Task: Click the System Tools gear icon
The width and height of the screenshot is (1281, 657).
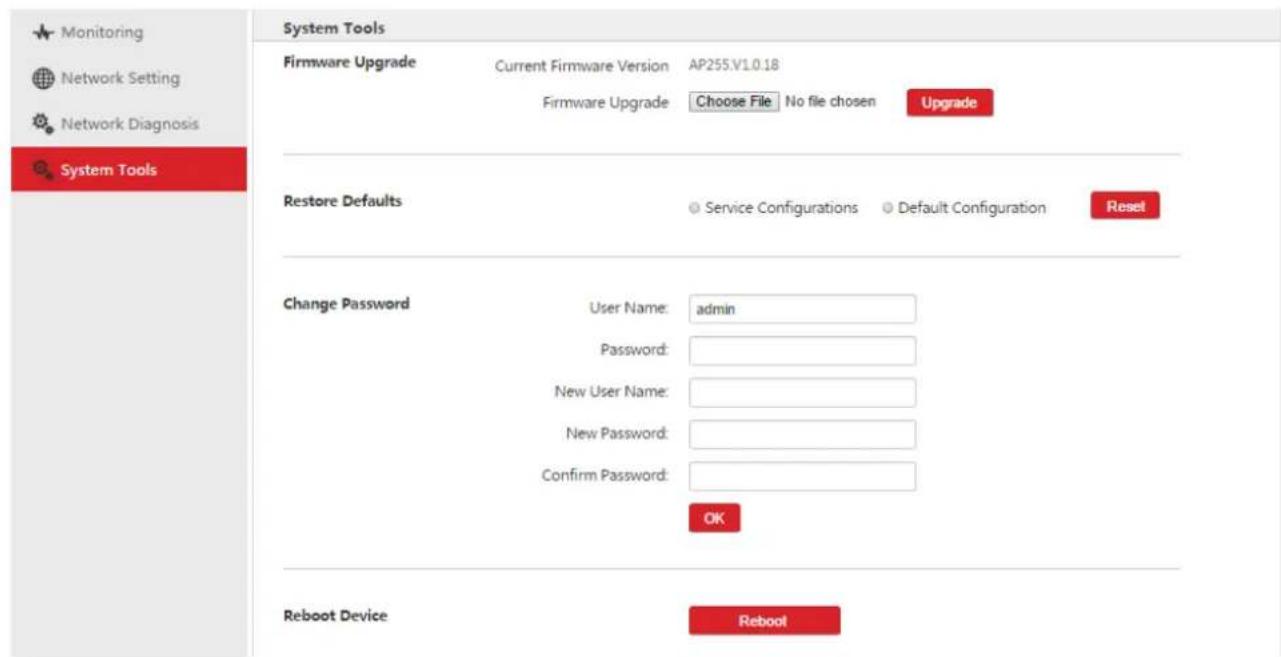Action: click(42, 169)
